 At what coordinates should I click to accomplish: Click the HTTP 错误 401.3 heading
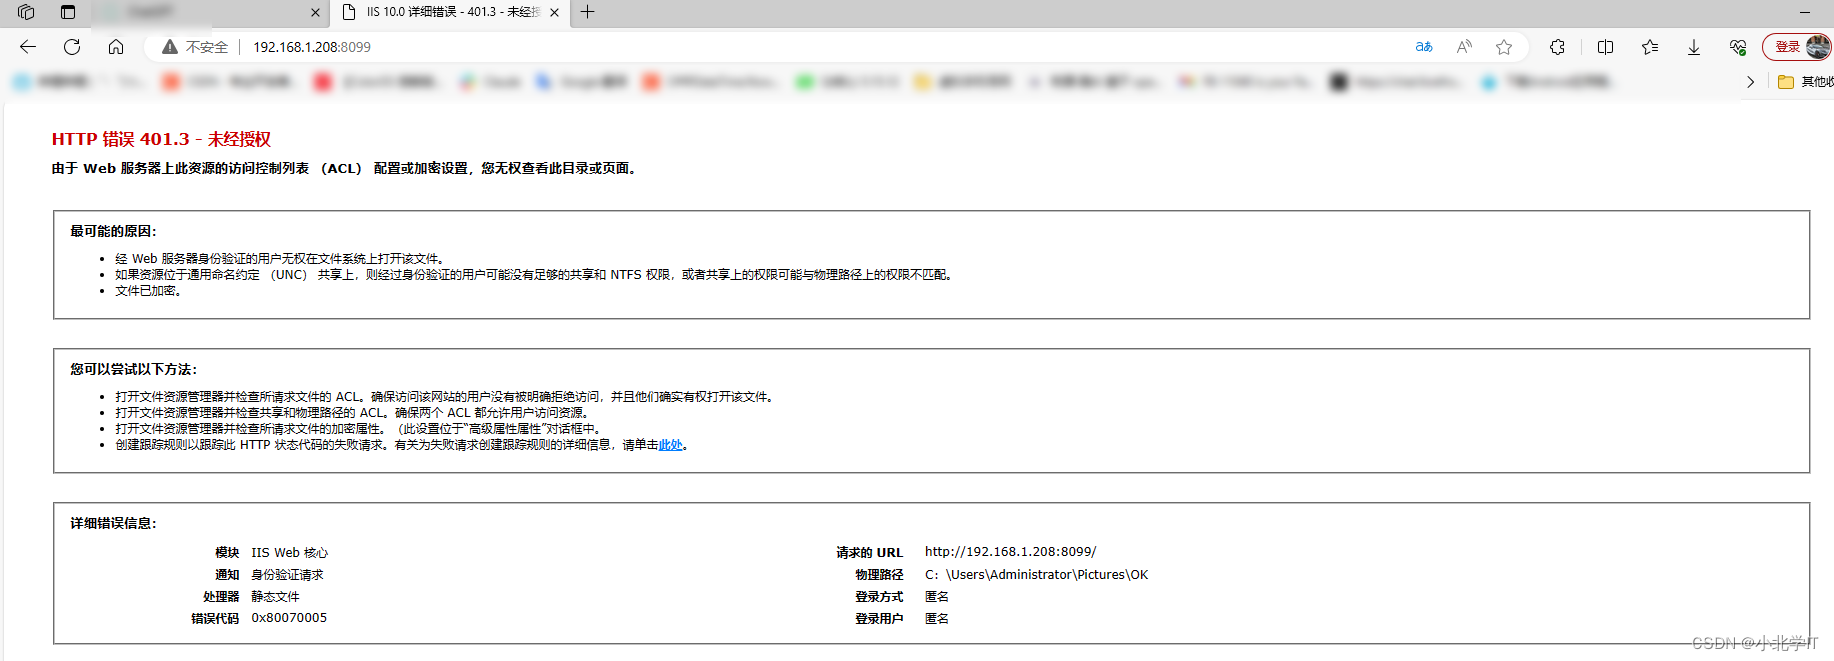coord(161,139)
